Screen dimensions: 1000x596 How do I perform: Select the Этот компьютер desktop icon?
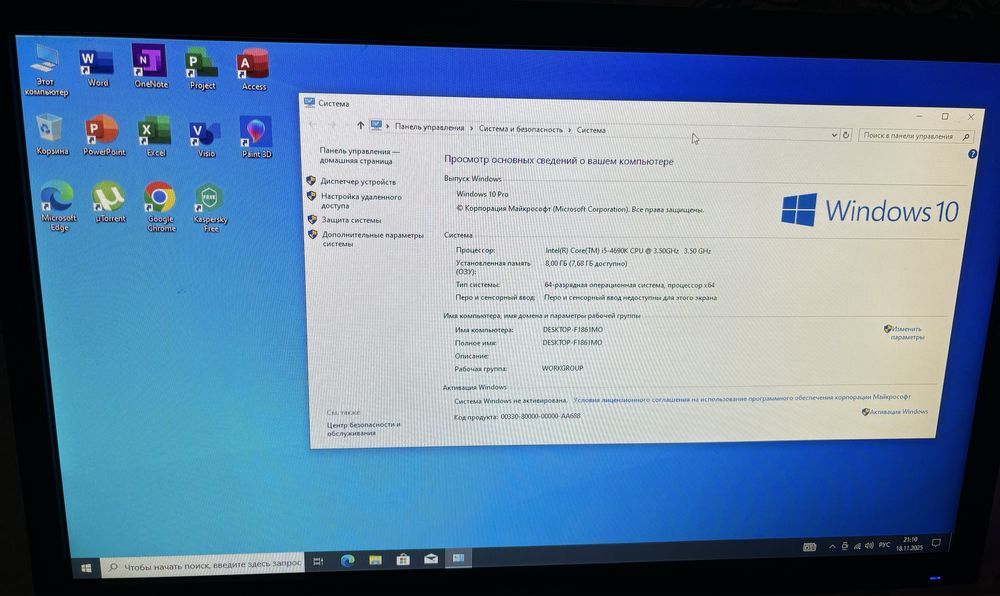coord(46,71)
